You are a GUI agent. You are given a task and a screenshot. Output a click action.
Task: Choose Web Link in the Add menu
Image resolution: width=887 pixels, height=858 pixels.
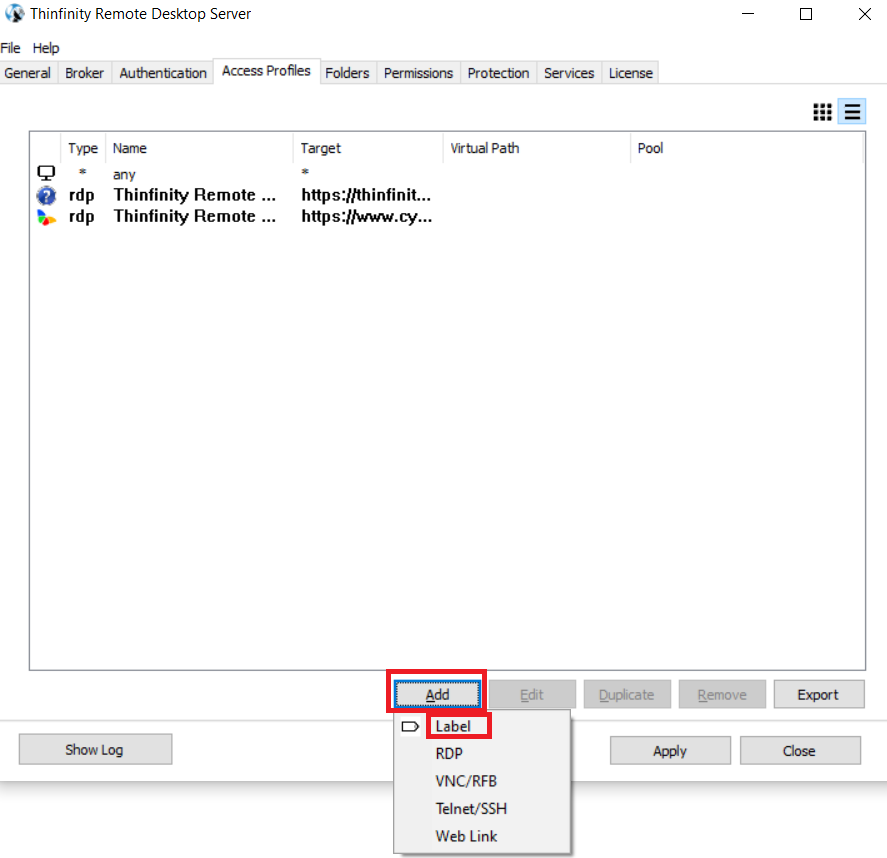tap(466, 836)
